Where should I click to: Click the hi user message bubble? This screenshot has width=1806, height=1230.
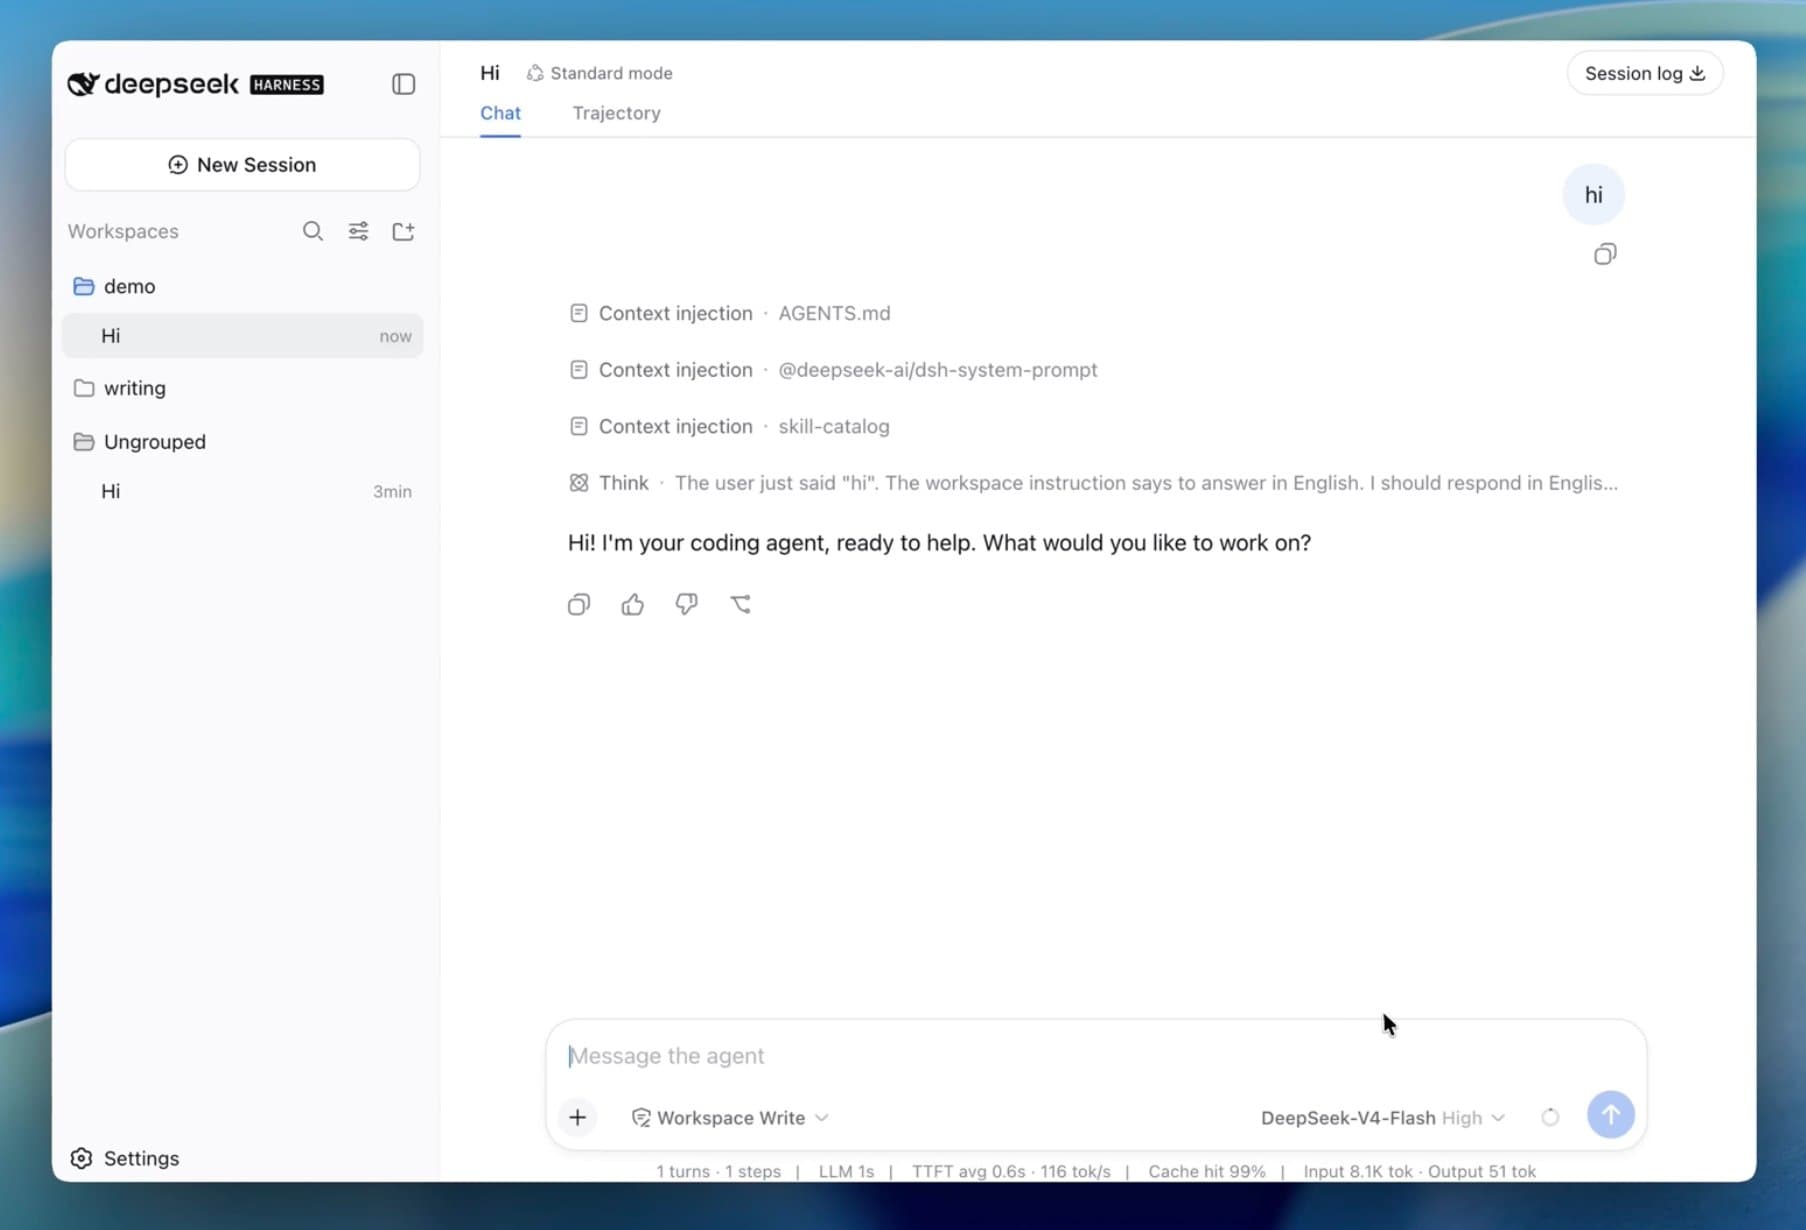(1593, 195)
